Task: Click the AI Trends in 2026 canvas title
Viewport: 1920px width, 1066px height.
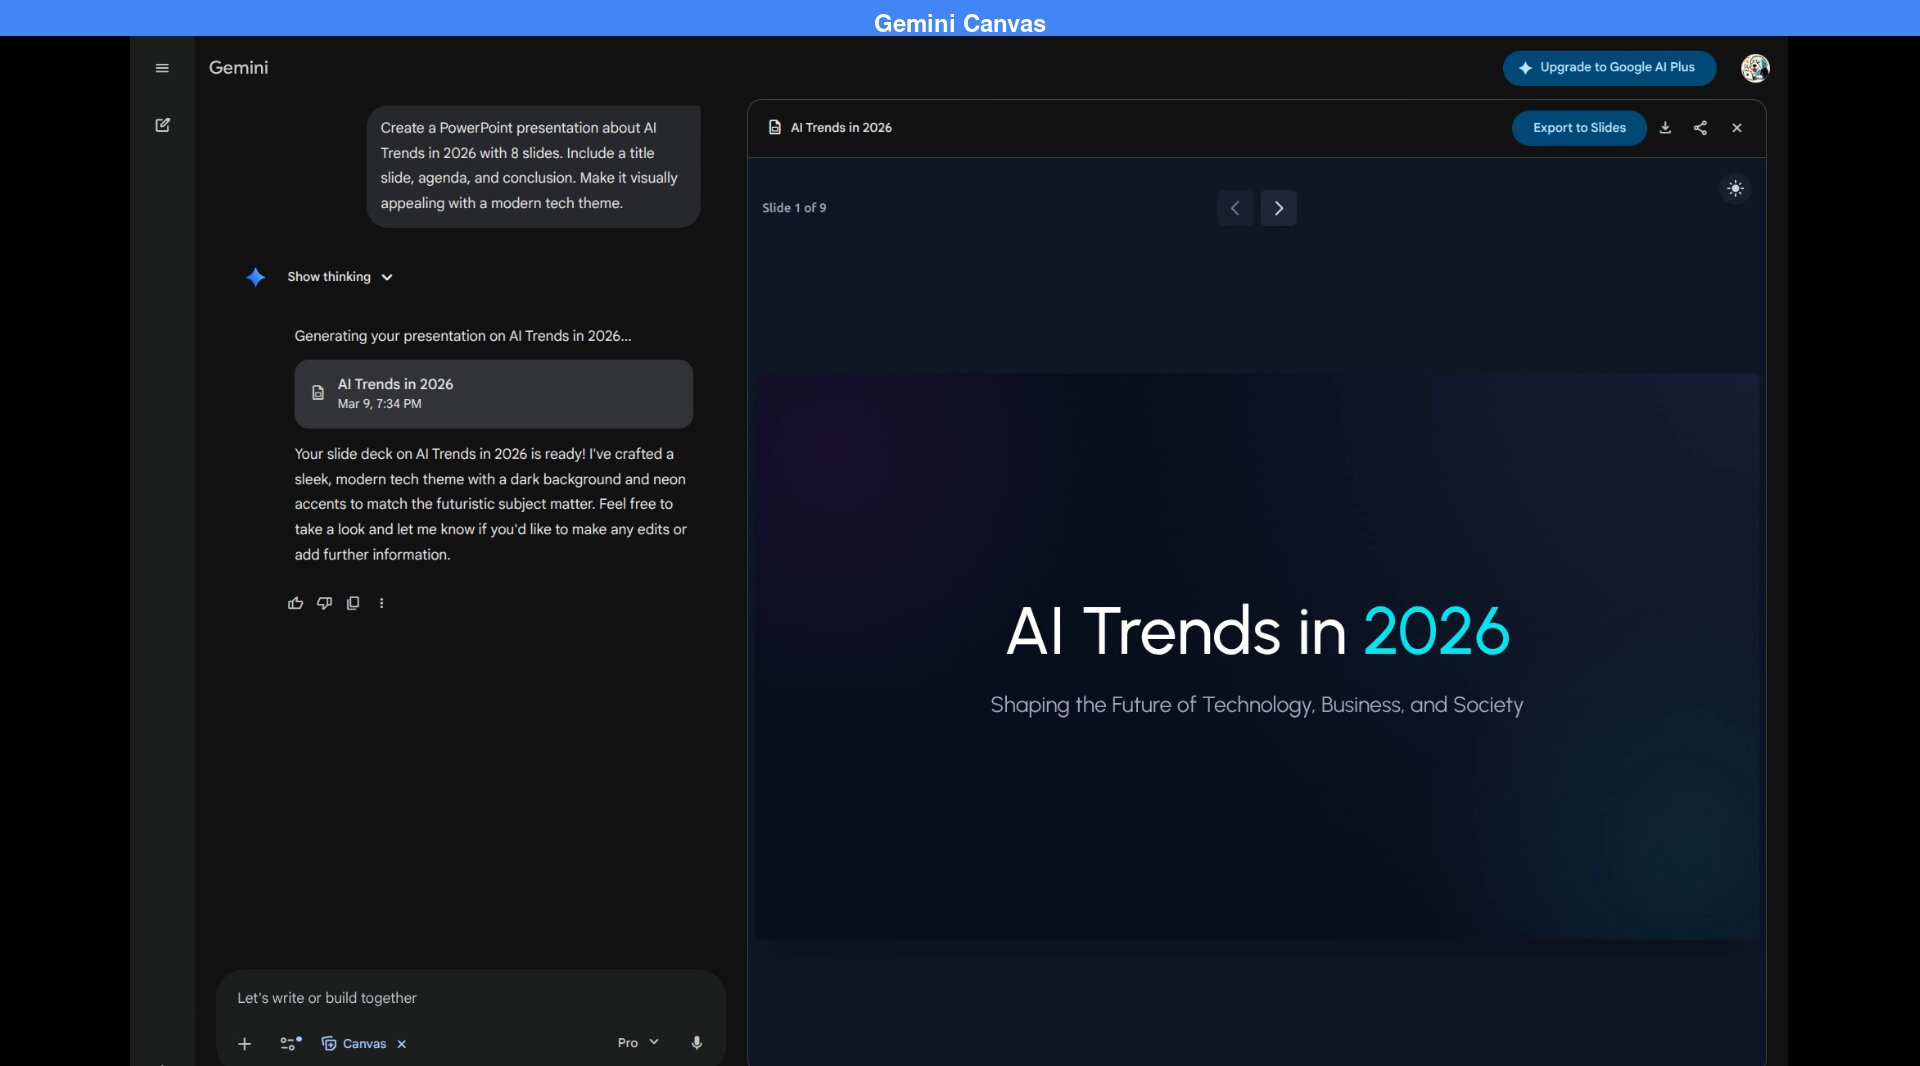Action: point(841,128)
